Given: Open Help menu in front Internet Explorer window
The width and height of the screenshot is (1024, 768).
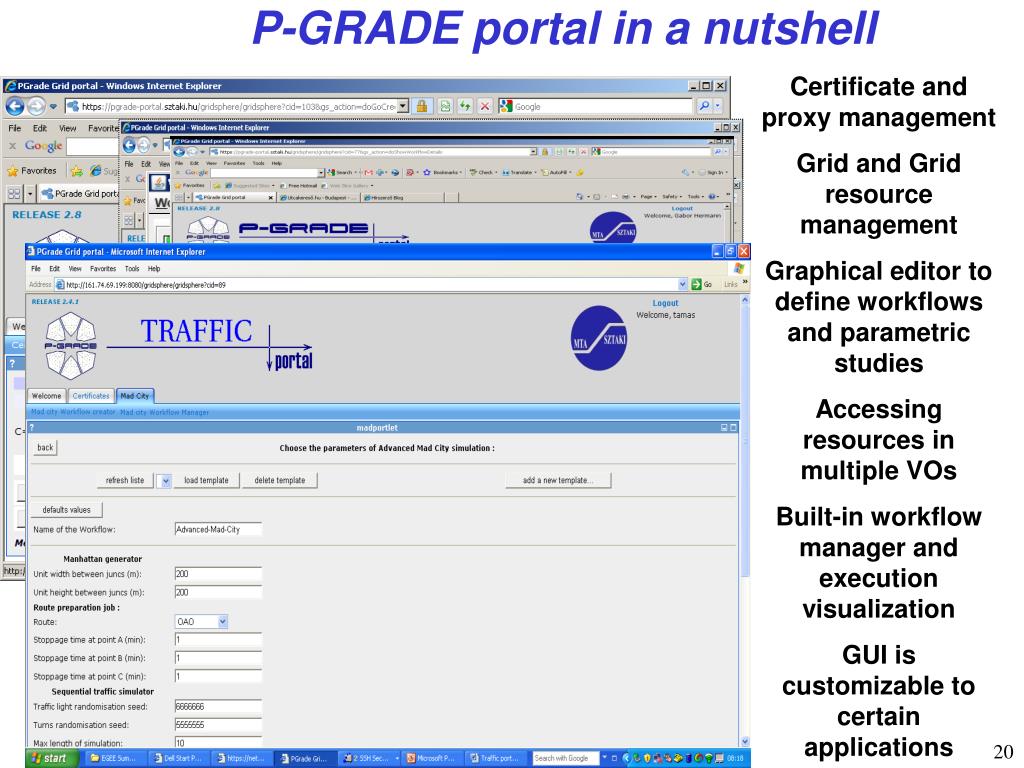Looking at the screenshot, I should tap(154, 268).
